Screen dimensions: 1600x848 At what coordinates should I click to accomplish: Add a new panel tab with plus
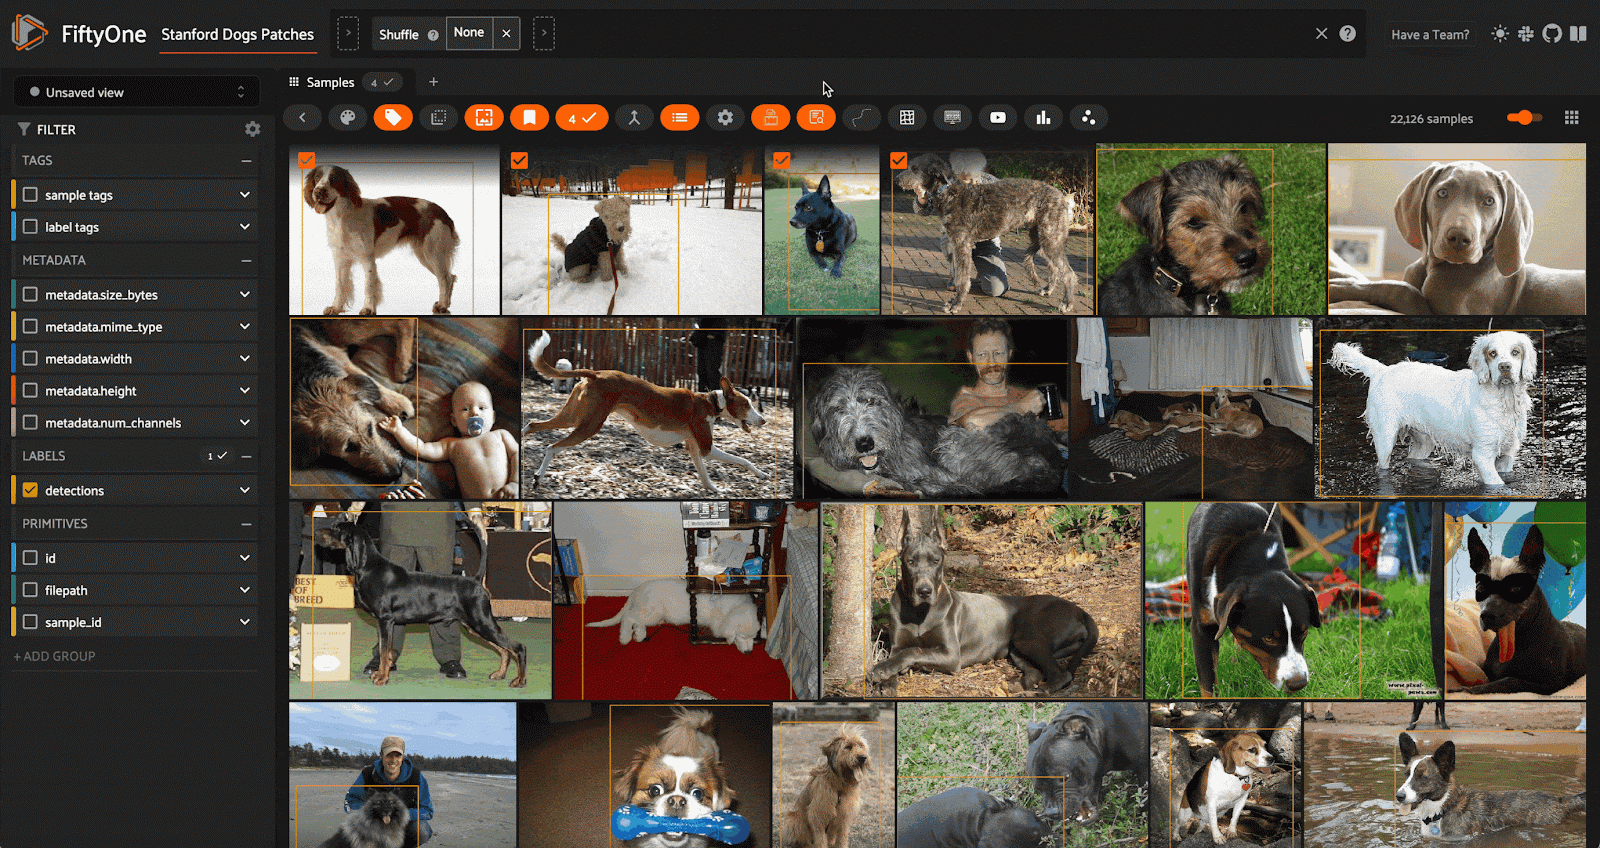433,82
